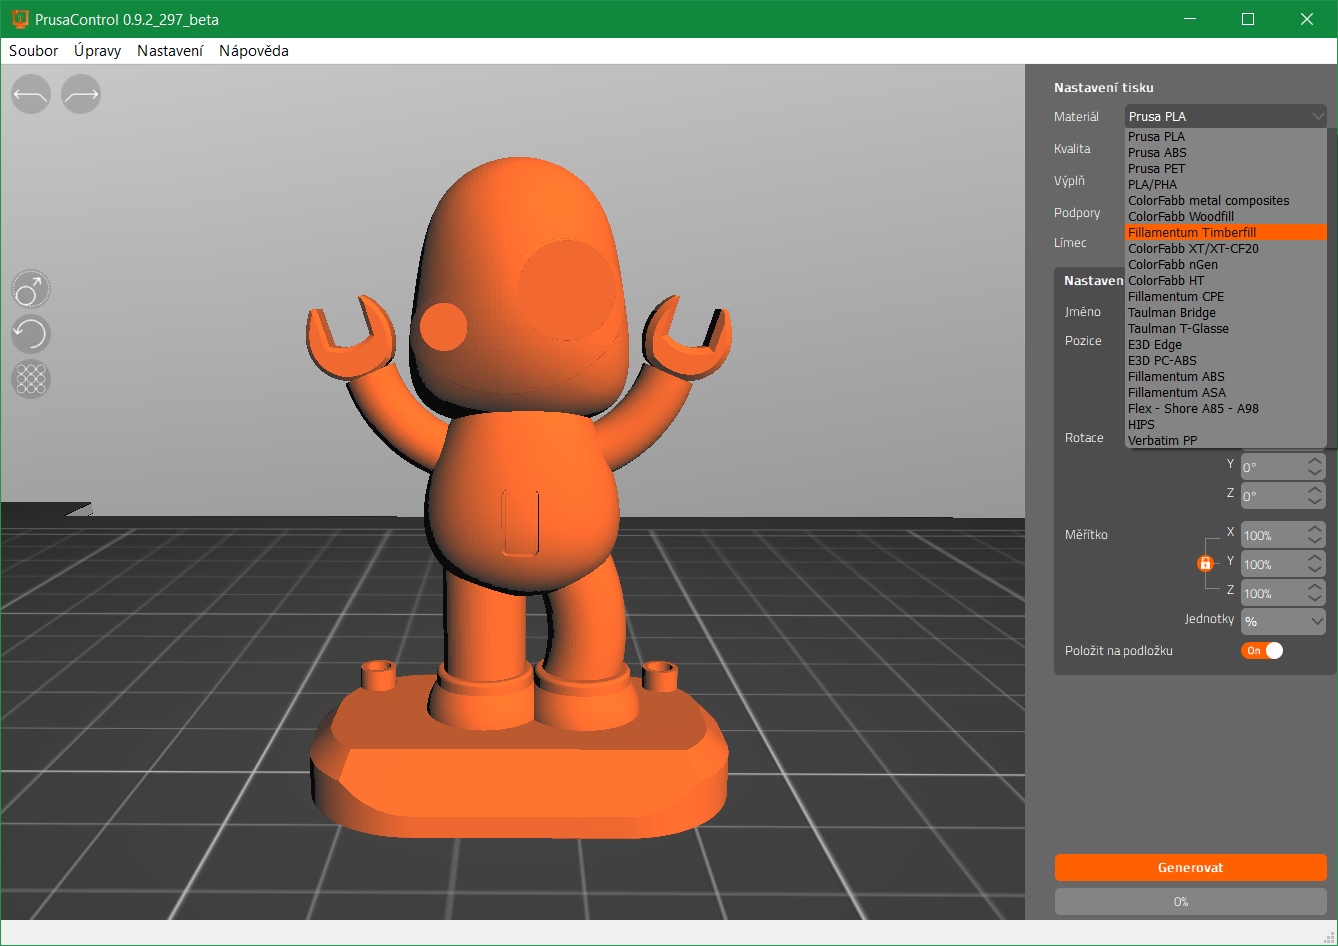Collapse the Materiál dropdown showing Prusa PLA
This screenshot has height=946, width=1338.
(1226, 116)
